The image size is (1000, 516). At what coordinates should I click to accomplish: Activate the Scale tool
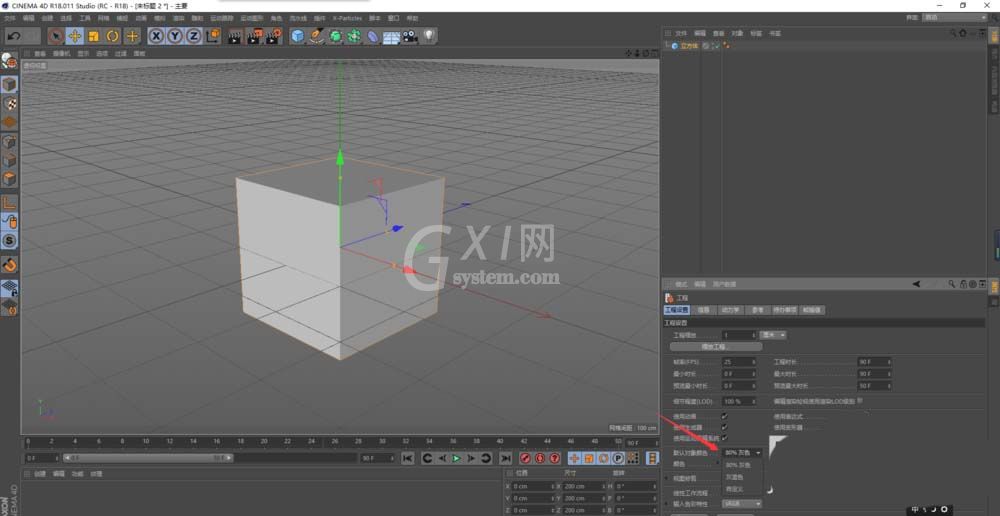94,36
